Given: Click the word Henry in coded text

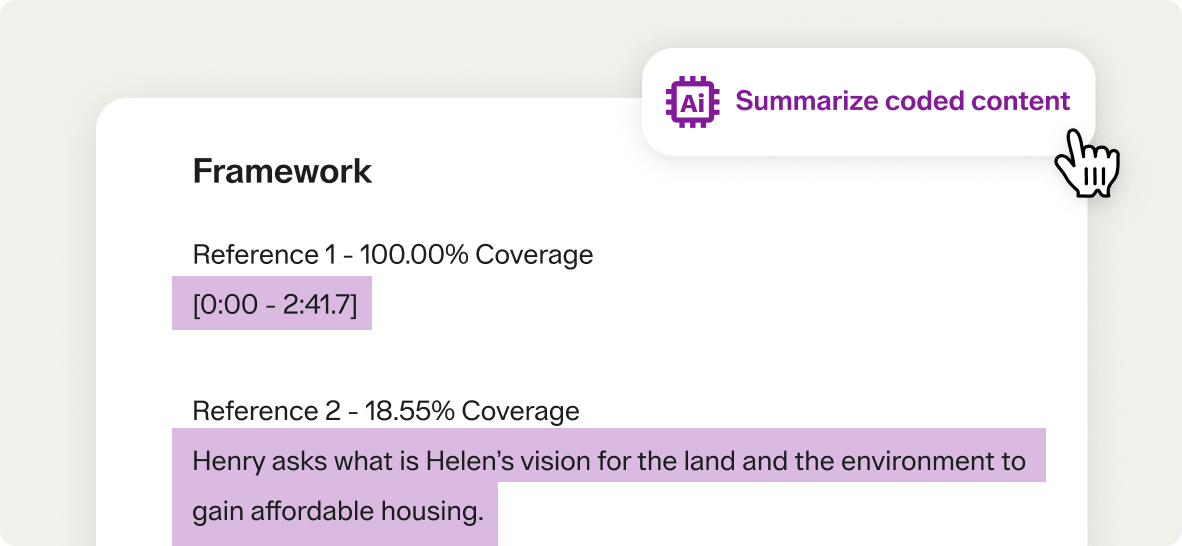Looking at the screenshot, I should (x=226, y=462).
